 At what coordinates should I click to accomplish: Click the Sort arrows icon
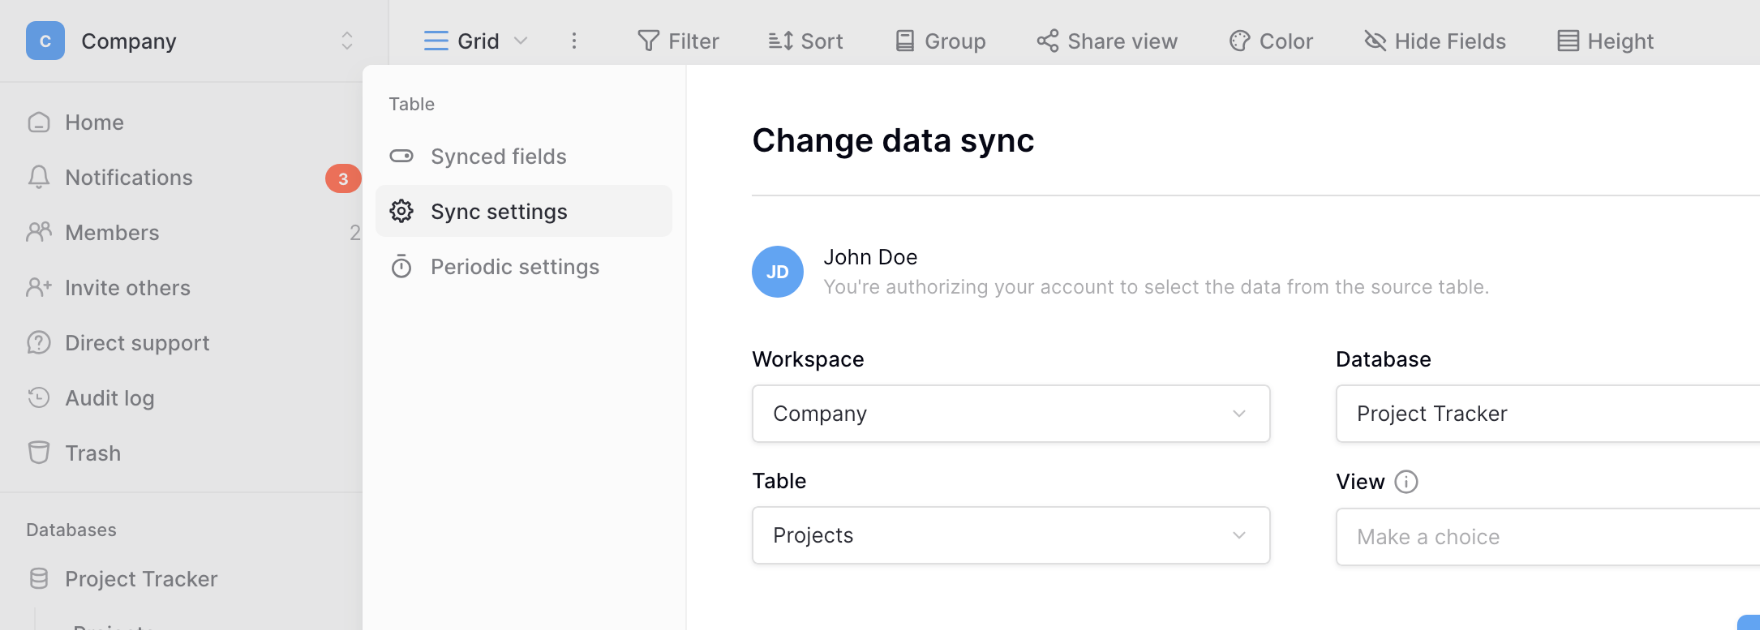pyautogui.click(x=780, y=41)
